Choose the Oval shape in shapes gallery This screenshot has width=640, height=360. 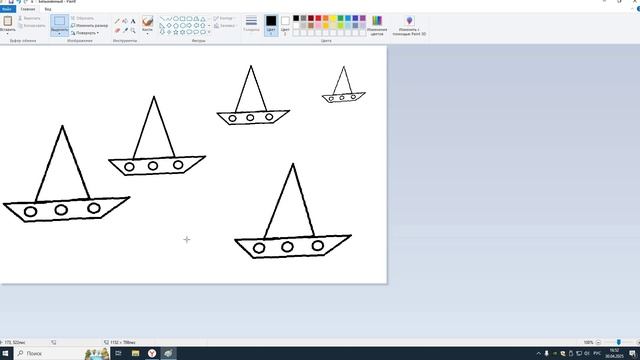pyautogui.click(x=176, y=19)
